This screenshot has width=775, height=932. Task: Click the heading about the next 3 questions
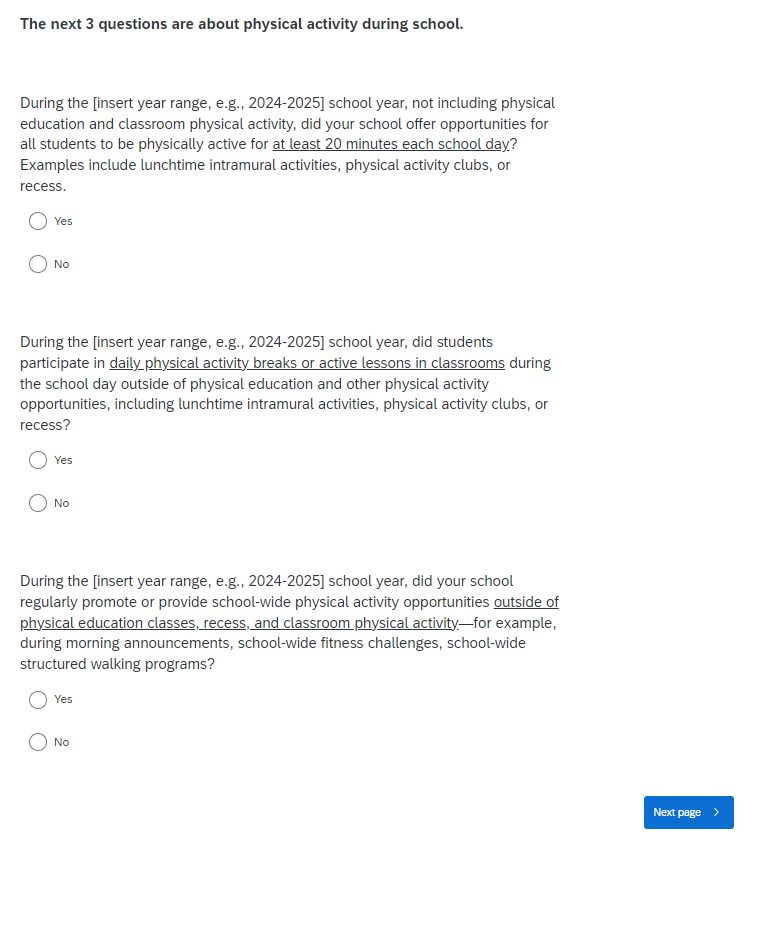[241, 24]
